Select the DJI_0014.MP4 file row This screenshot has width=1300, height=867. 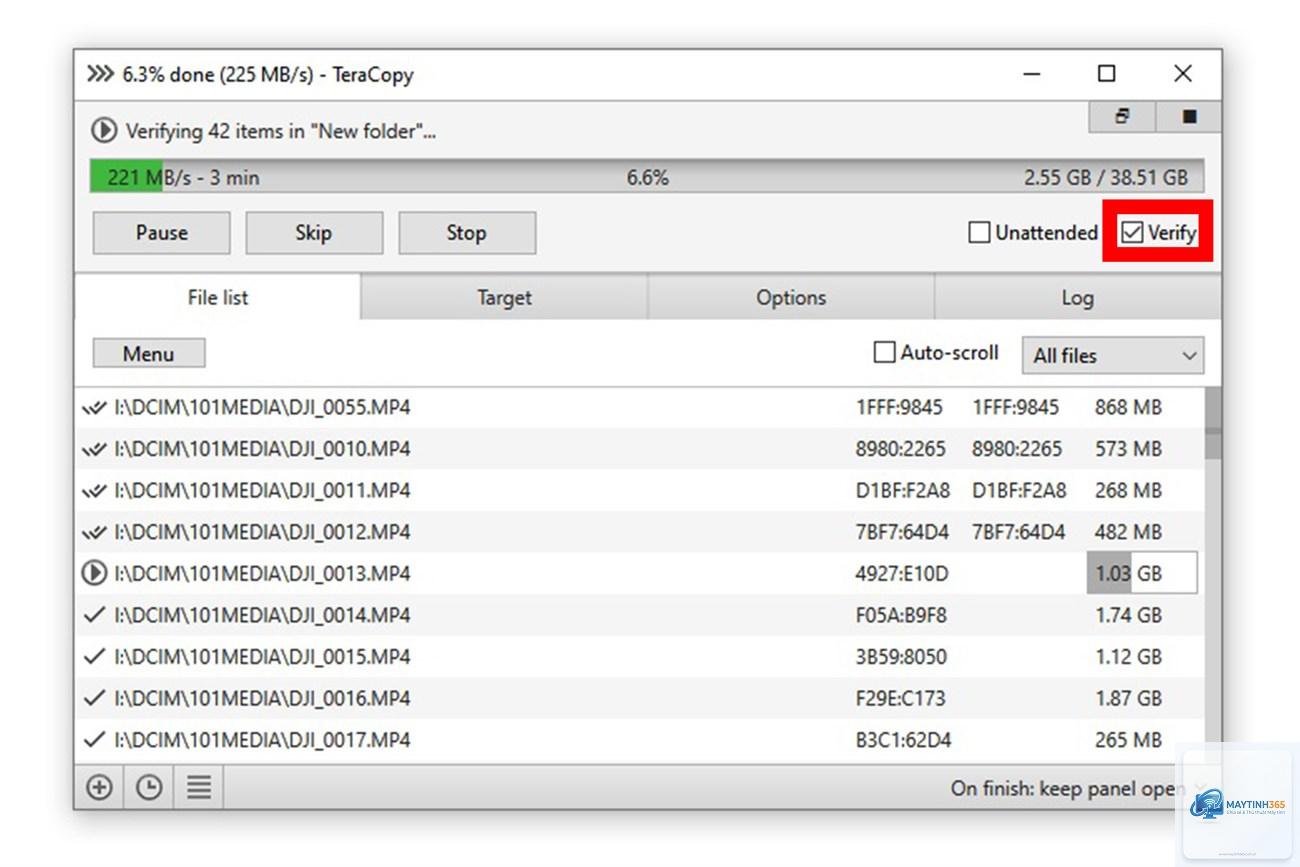point(640,615)
